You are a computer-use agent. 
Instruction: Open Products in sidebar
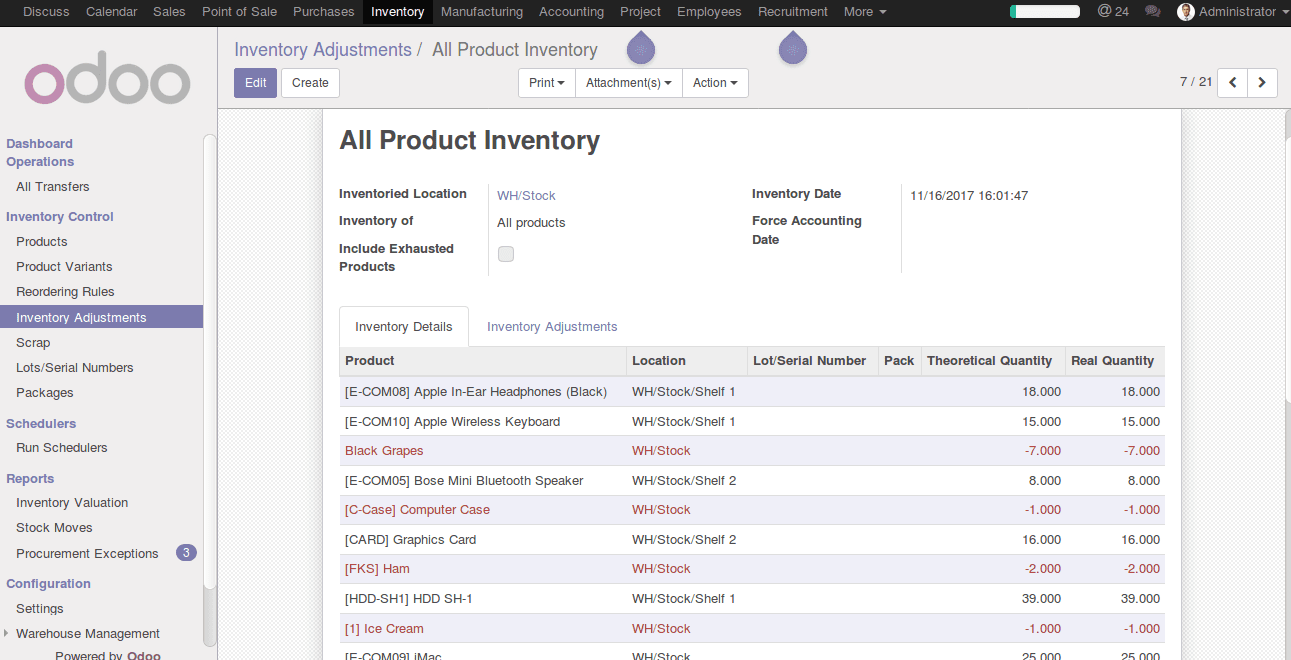click(42, 242)
